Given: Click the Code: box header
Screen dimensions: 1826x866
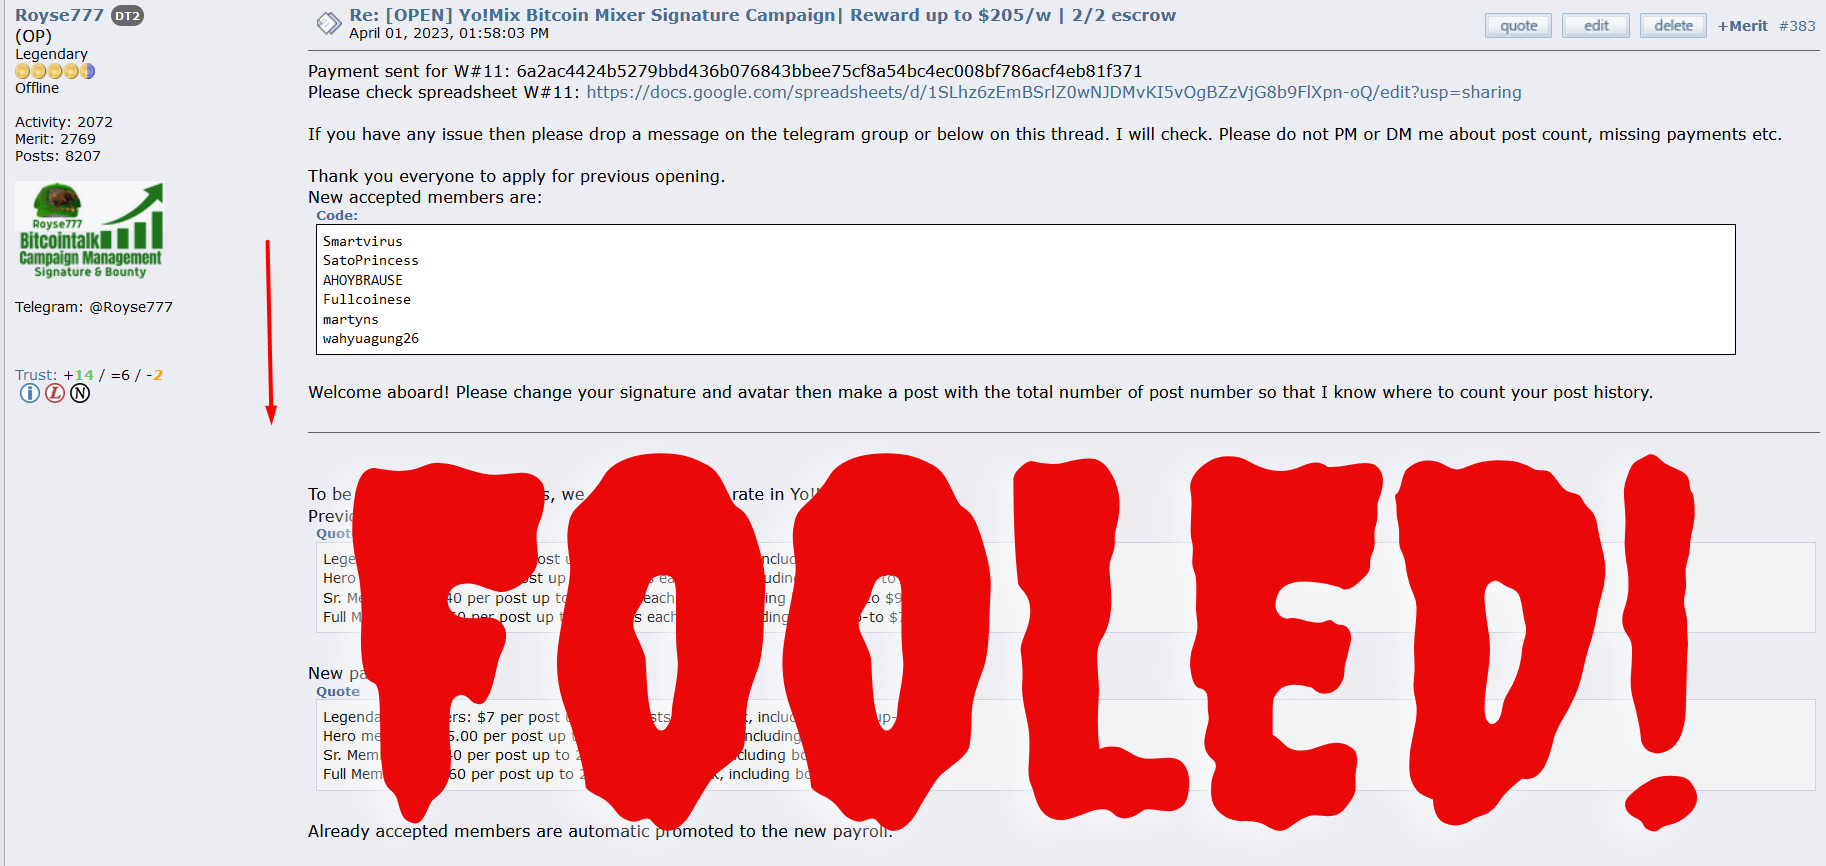Looking at the screenshot, I should (337, 215).
